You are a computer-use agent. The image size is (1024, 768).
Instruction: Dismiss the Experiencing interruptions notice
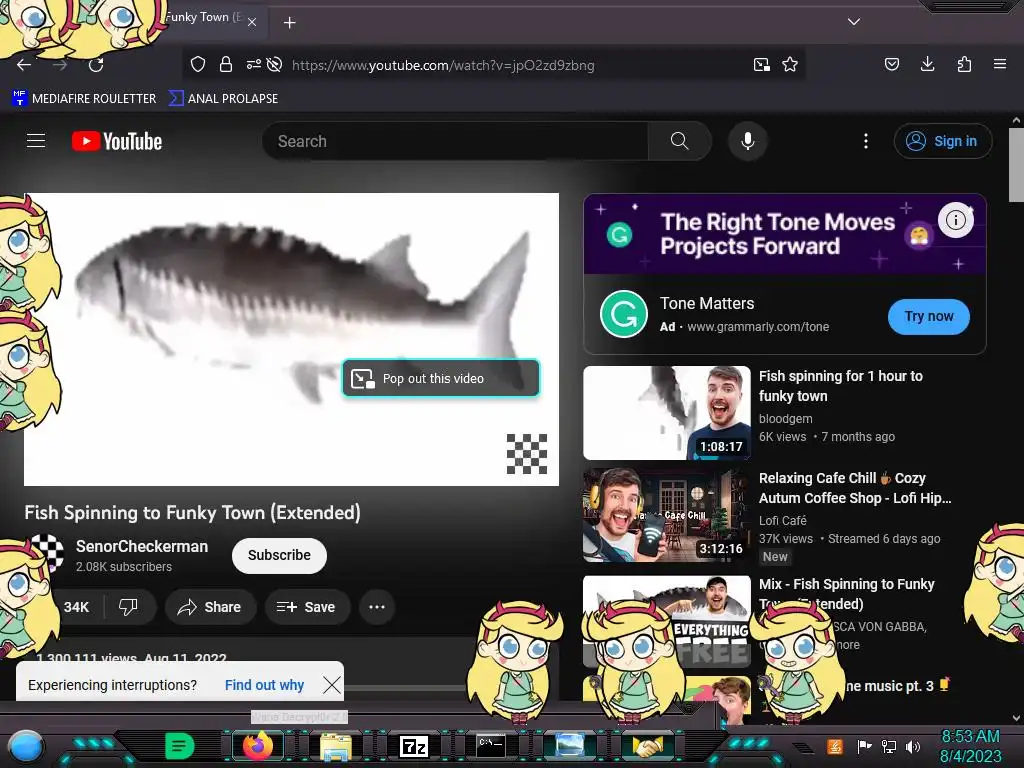332,685
